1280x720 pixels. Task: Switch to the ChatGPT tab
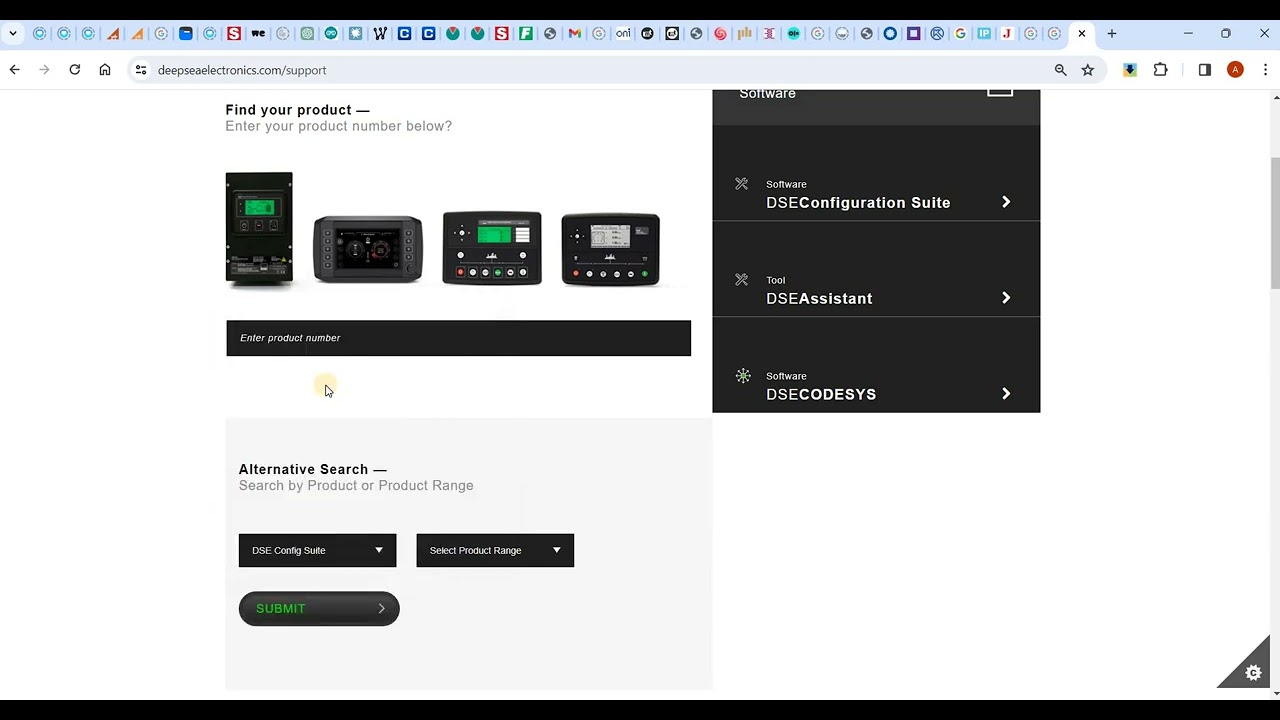click(x=307, y=33)
